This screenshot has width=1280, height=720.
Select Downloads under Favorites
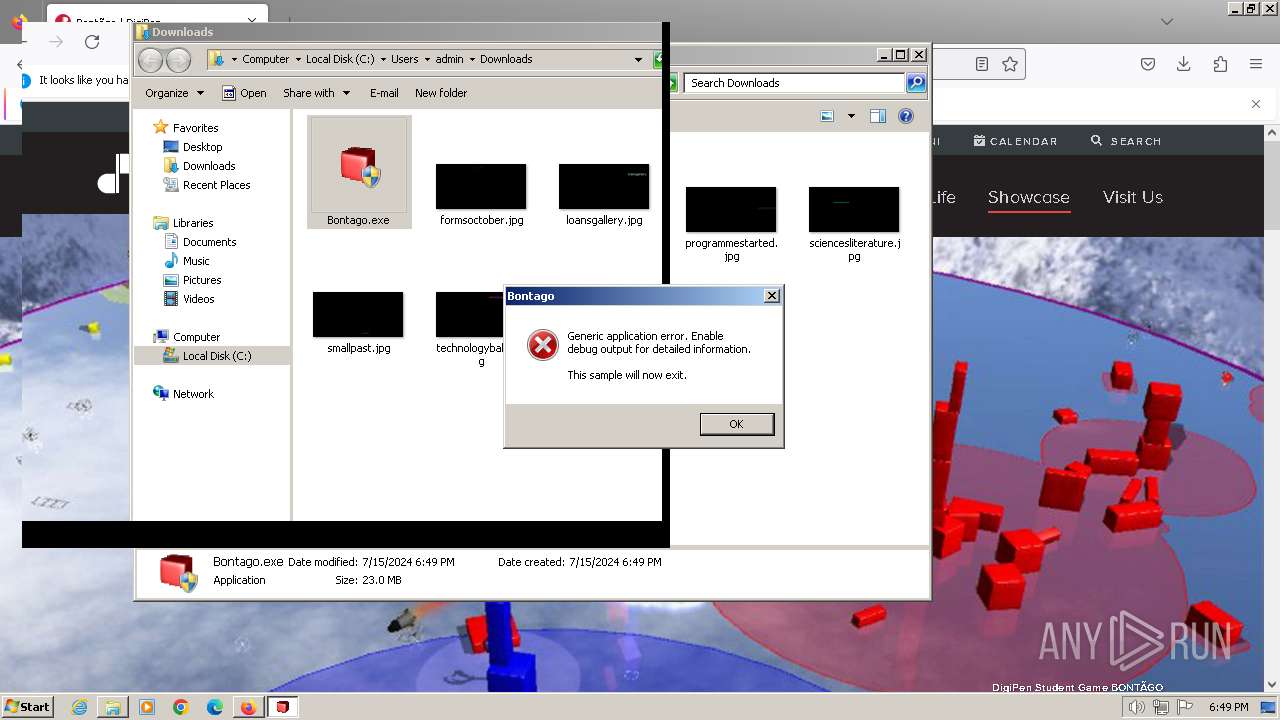[209, 166]
